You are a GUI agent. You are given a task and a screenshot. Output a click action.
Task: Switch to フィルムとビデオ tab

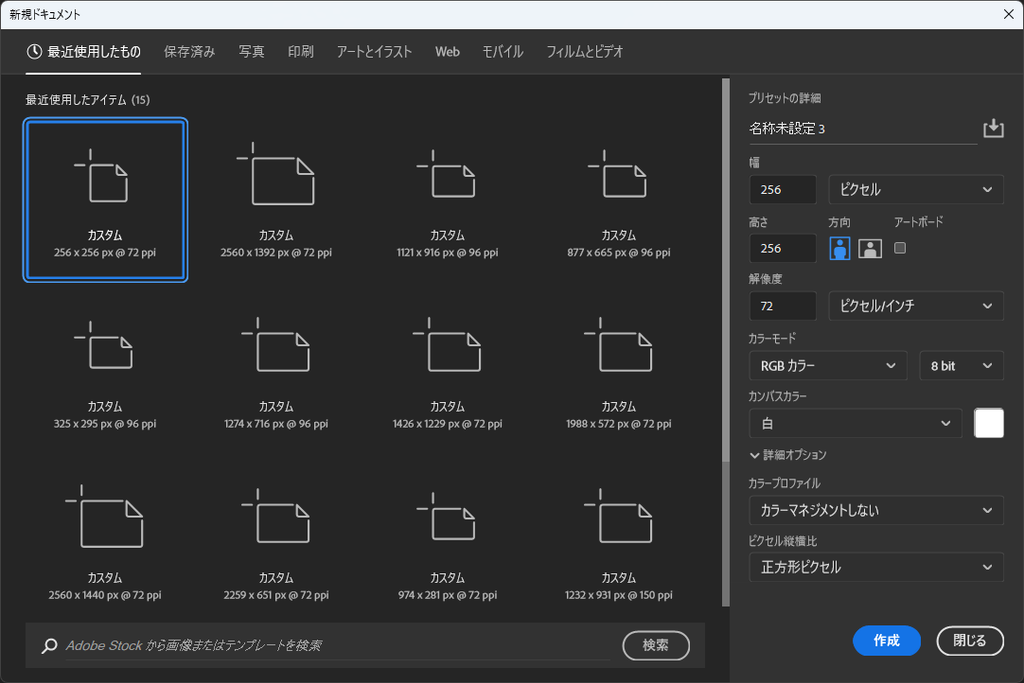click(584, 52)
